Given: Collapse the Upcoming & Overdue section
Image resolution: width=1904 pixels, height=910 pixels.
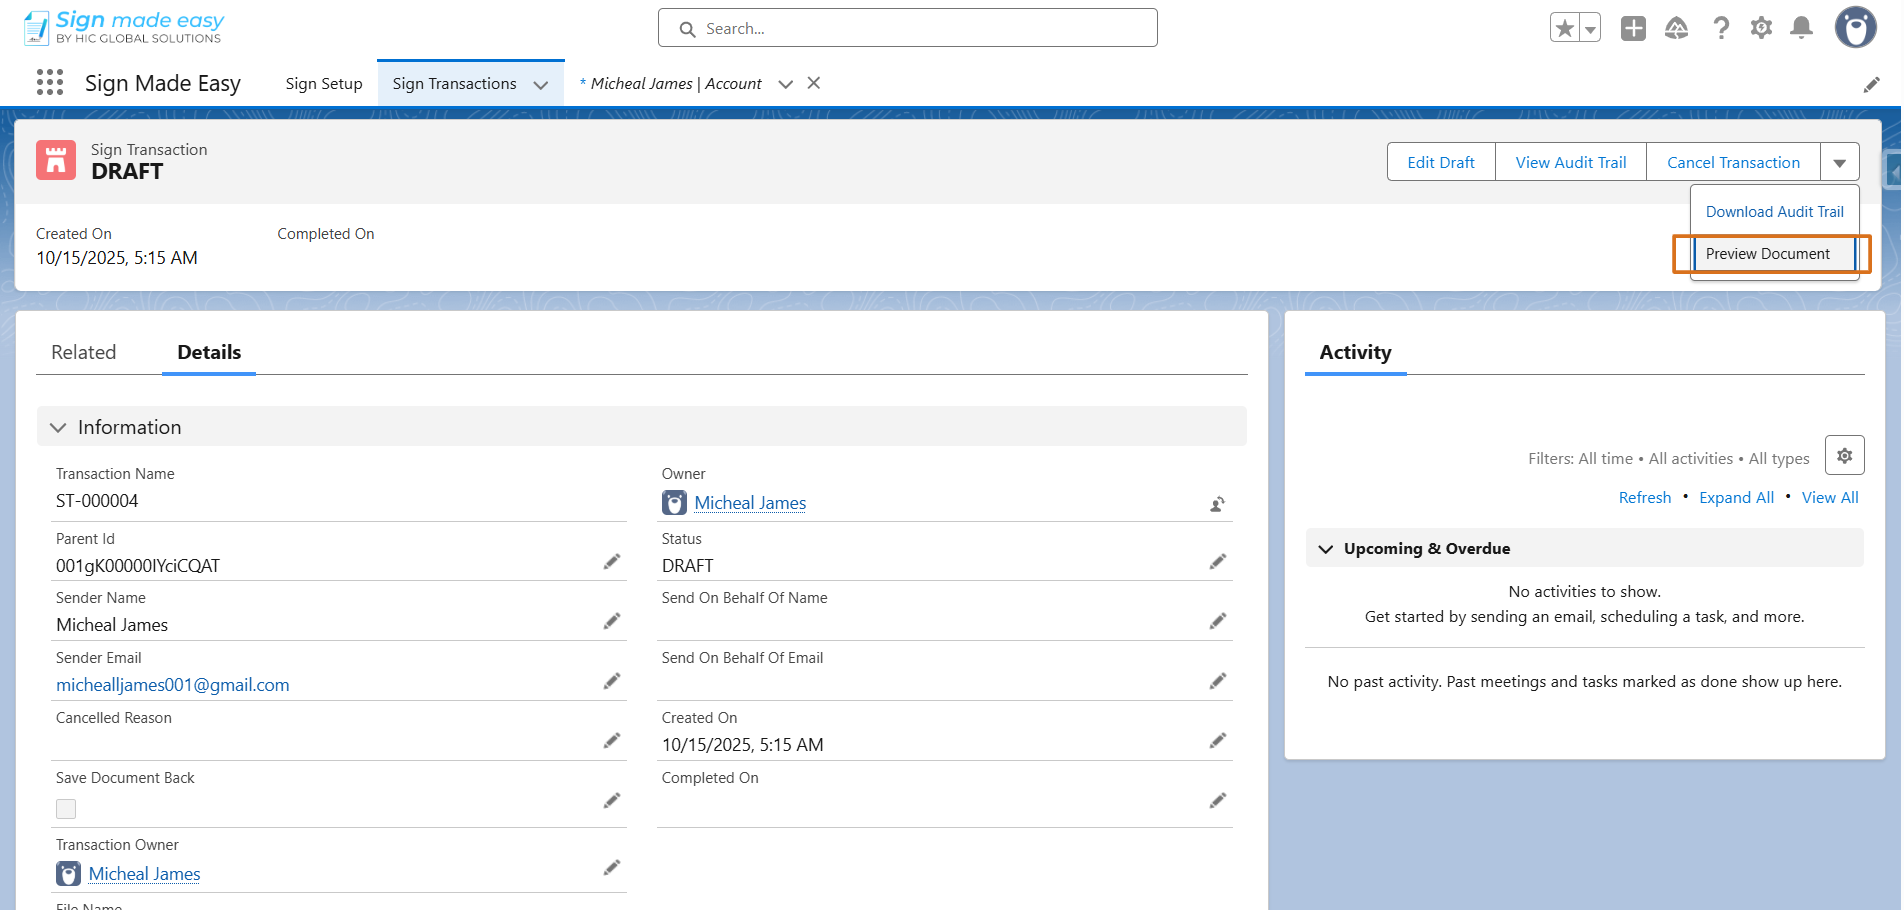Looking at the screenshot, I should pyautogui.click(x=1326, y=549).
